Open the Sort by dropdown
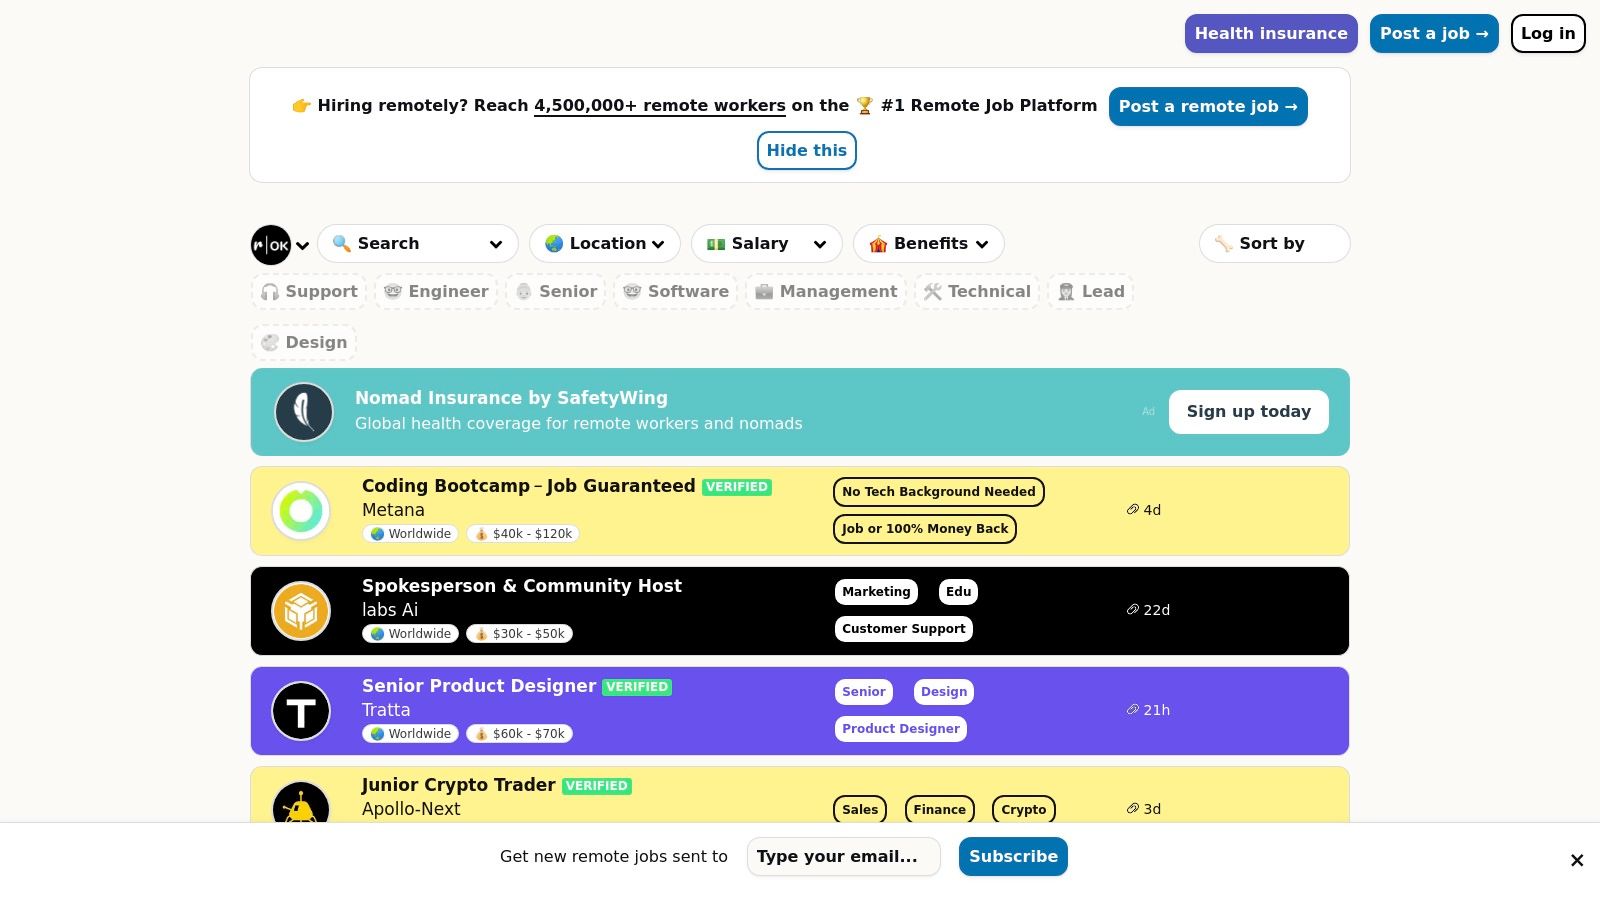The height and width of the screenshot is (900, 1600). pos(1275,243)
